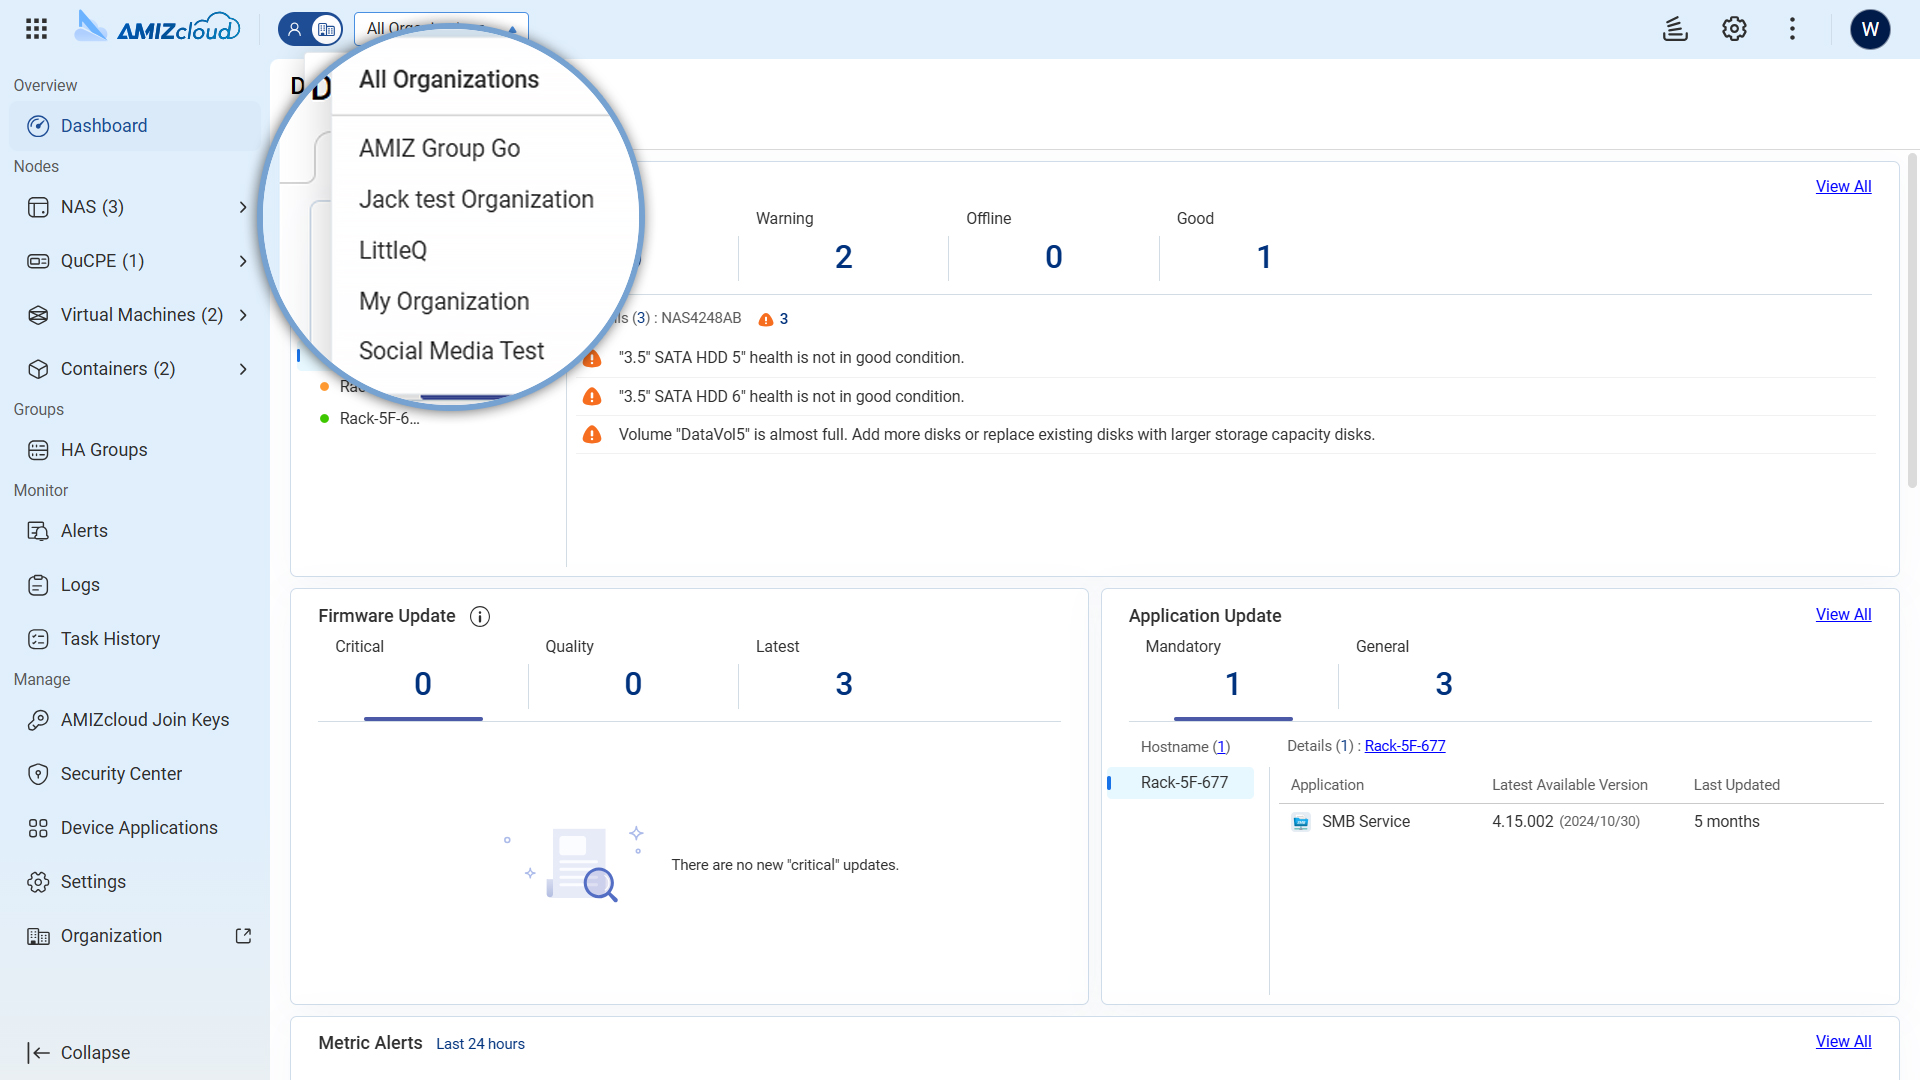
Task: Expand Virtual Machines (2) chevron
Action: coord(243,315)
